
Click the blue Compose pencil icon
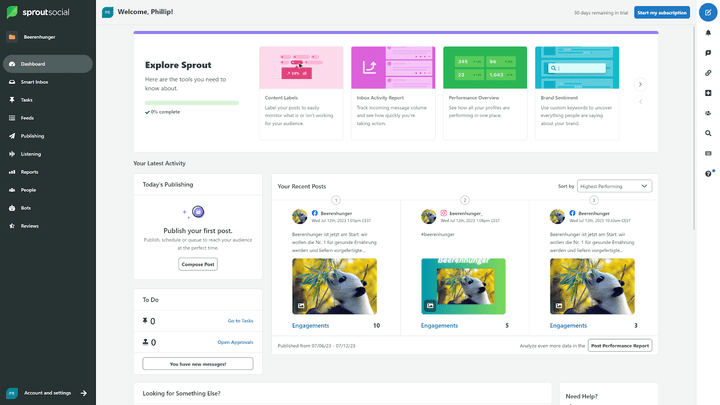708,13
